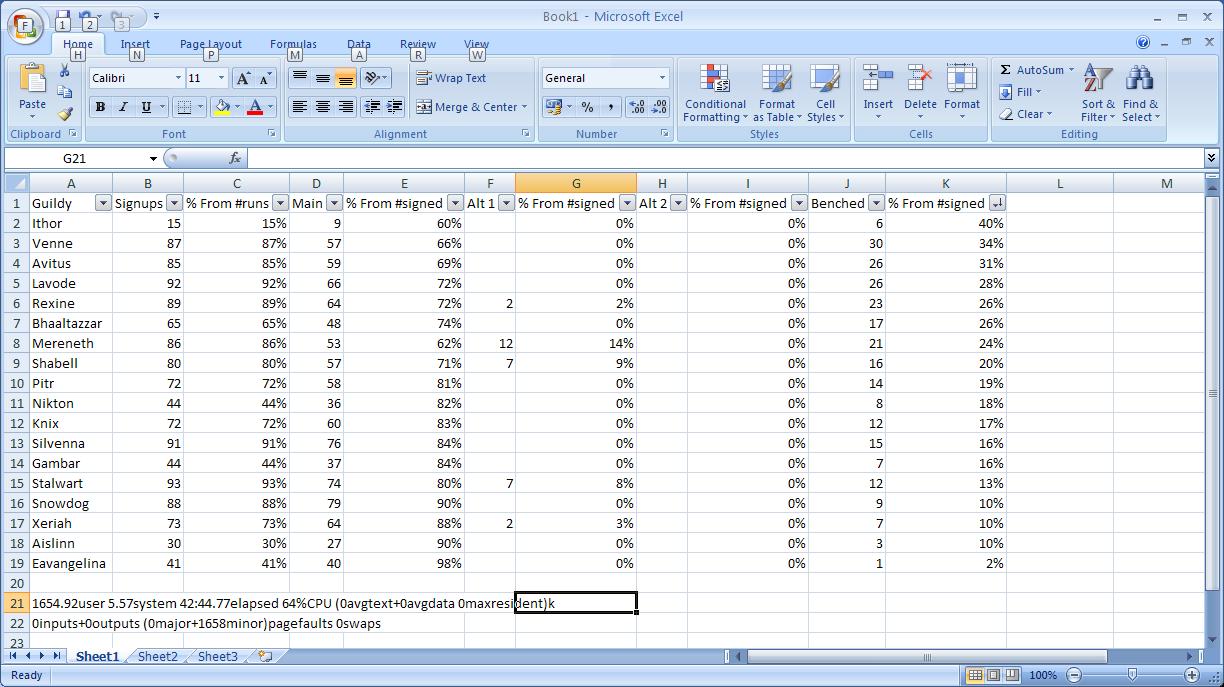Click the Clear button in Editing
Image resolution: width=1224 pixels, height=687 pixels.
pyautogui.click(x=1025, y=114)
